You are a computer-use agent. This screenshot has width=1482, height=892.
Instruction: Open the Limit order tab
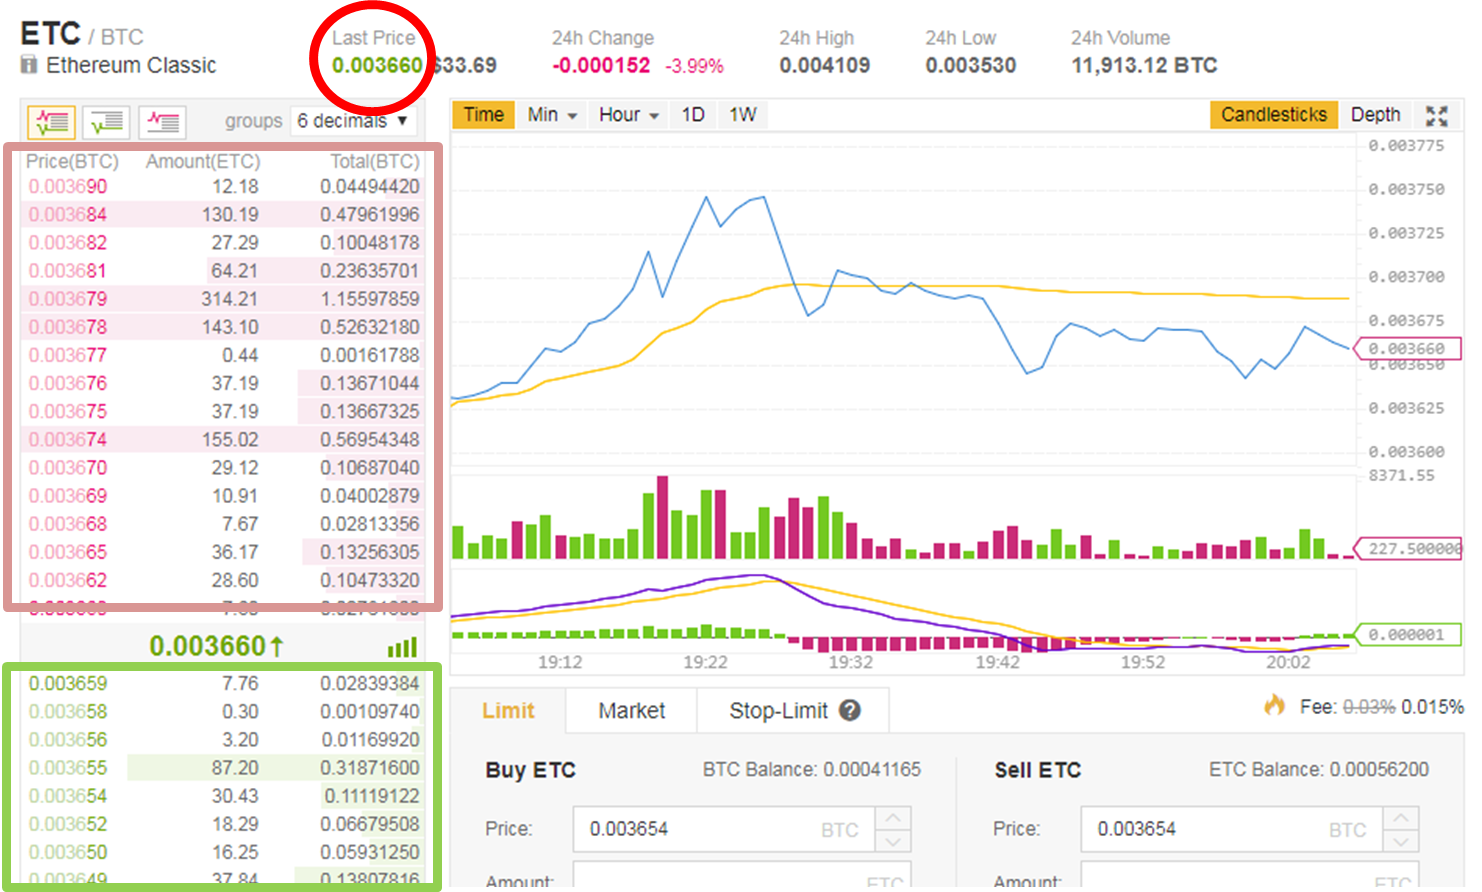[508, 710]
